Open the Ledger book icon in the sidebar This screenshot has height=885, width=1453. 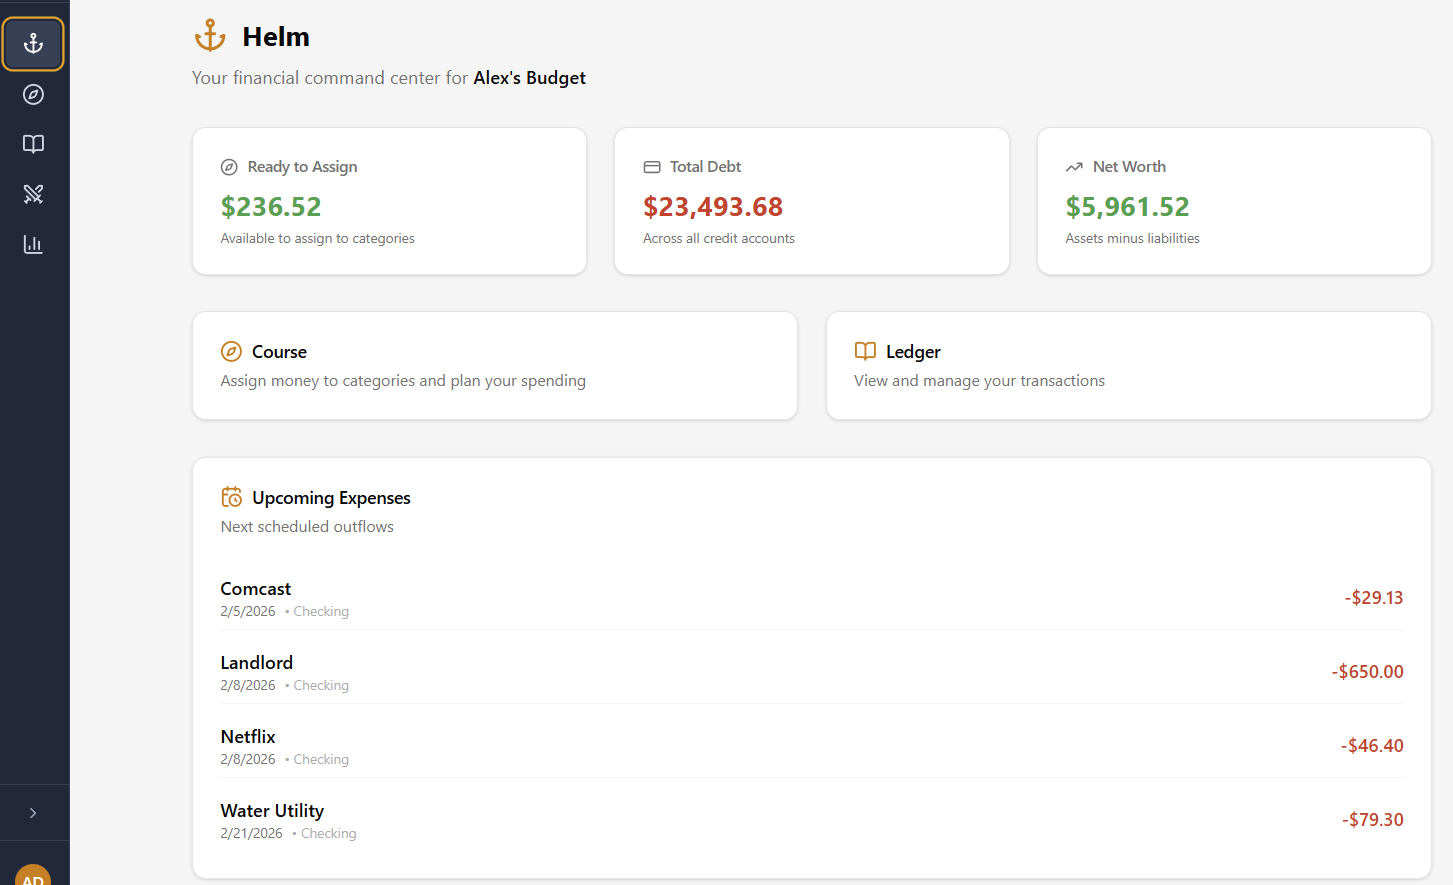click(x=33, y=144)
